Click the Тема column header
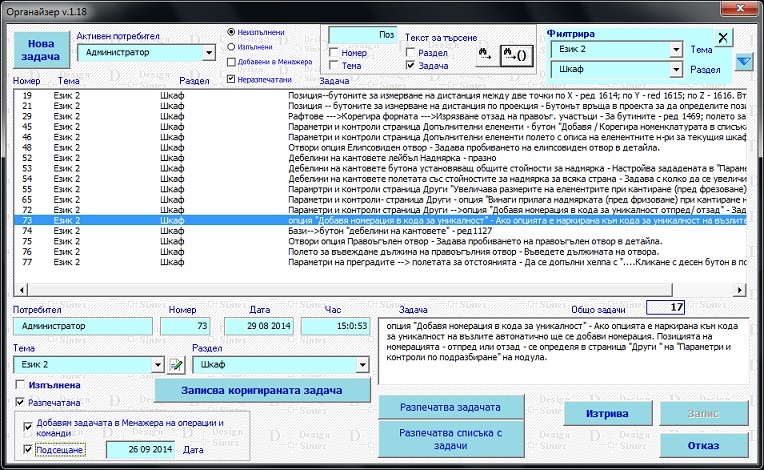The width and height of the screenshot is (764, 470). coord(68,80)
